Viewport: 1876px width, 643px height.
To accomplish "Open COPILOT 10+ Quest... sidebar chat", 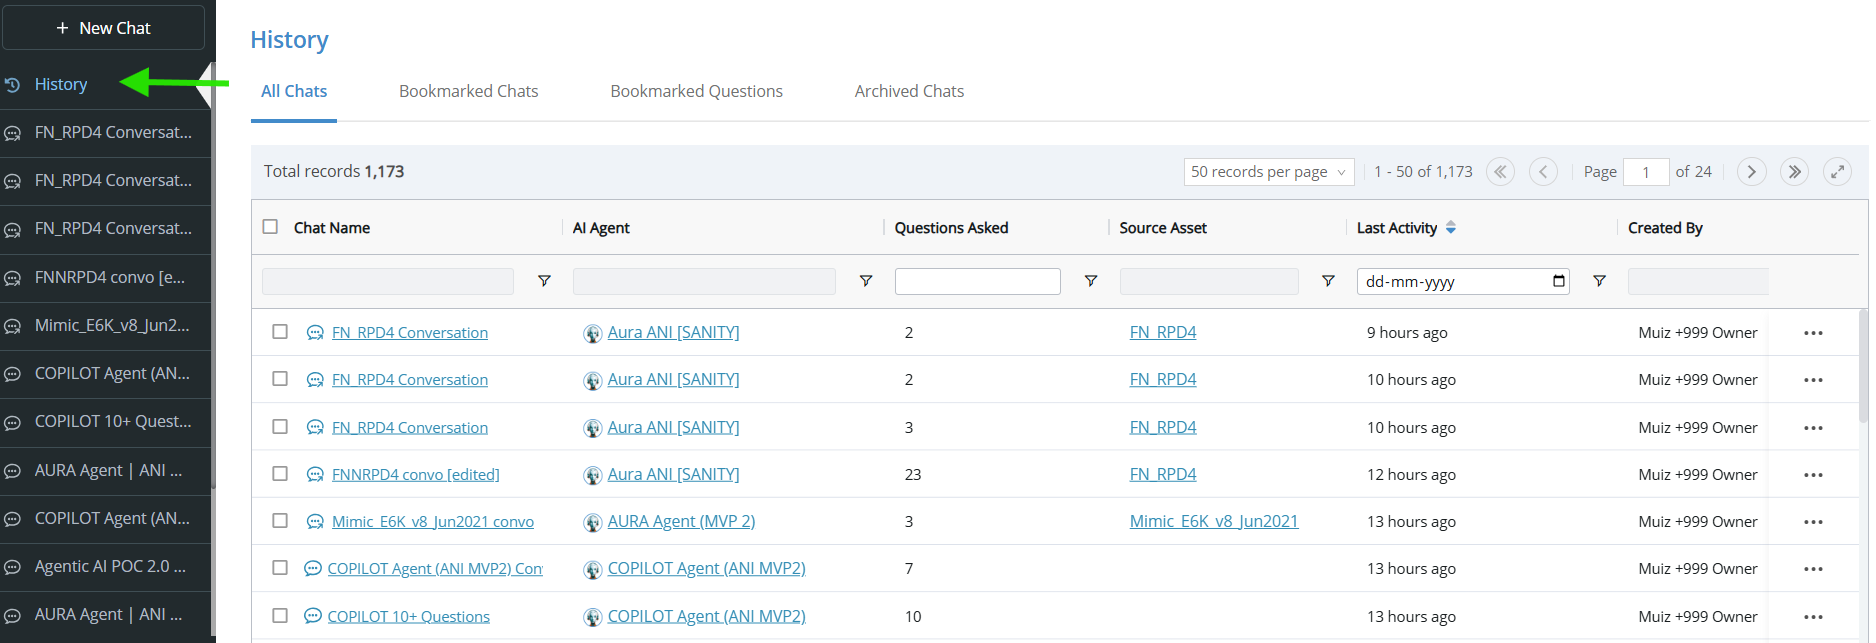I will click(x=113, y=422).
